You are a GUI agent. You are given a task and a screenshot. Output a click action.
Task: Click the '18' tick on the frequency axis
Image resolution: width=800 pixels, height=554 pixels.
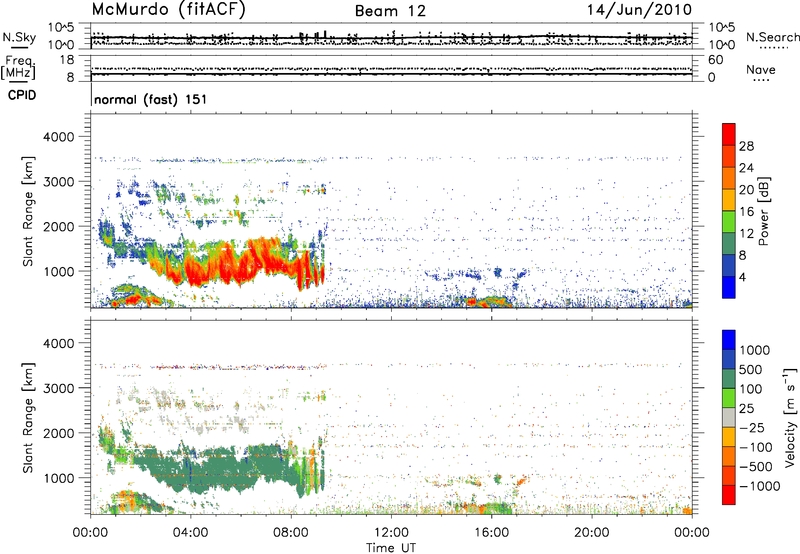click(67, 60)
